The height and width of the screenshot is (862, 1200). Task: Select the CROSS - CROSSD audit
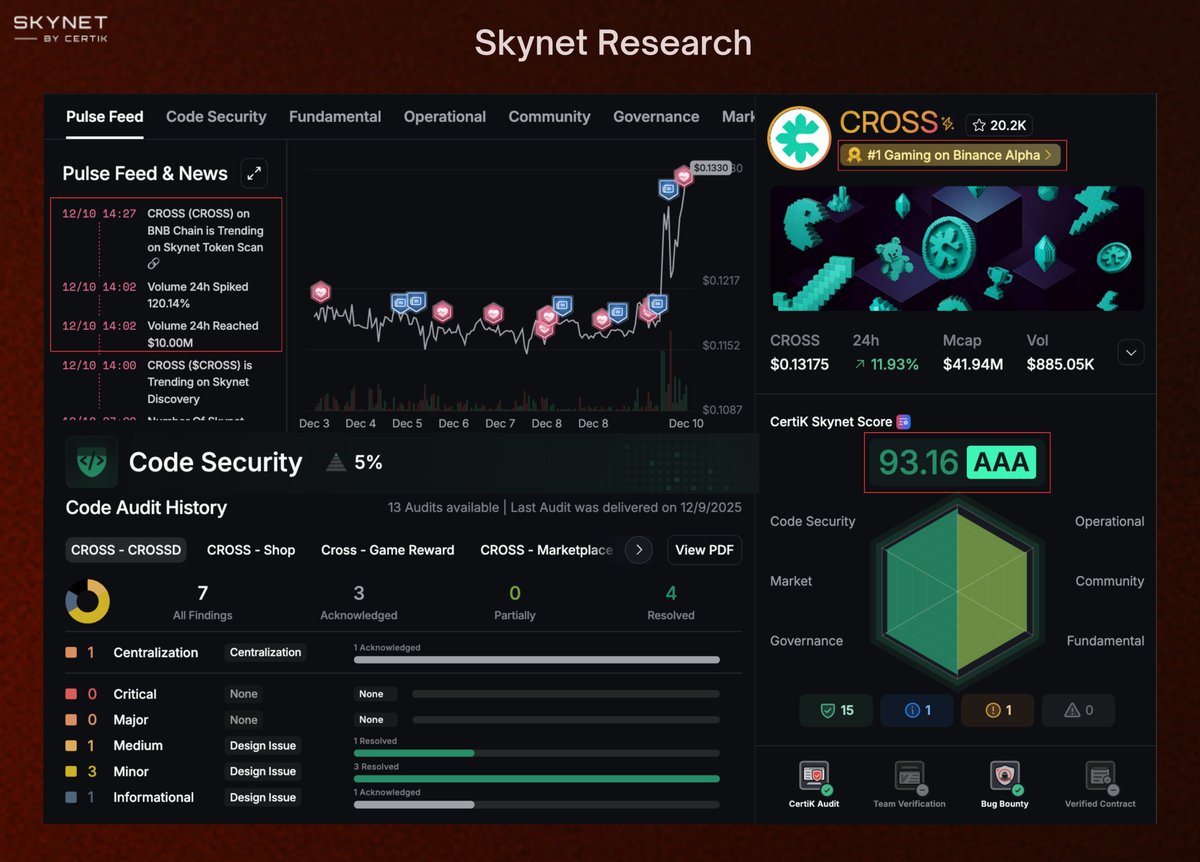coord(126,550)
